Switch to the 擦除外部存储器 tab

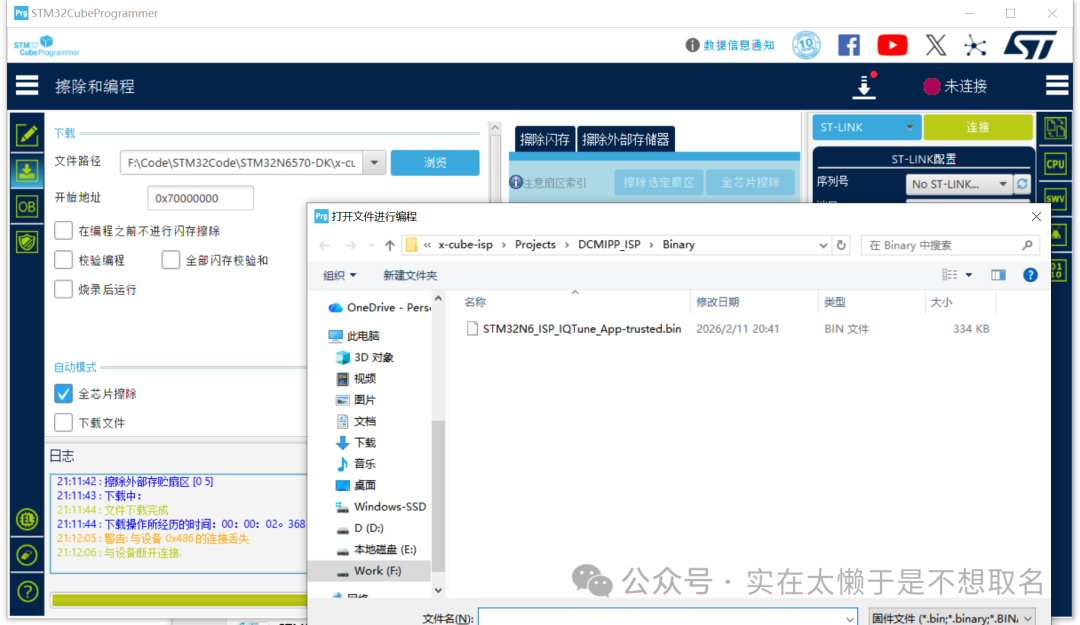coord(625,140)
